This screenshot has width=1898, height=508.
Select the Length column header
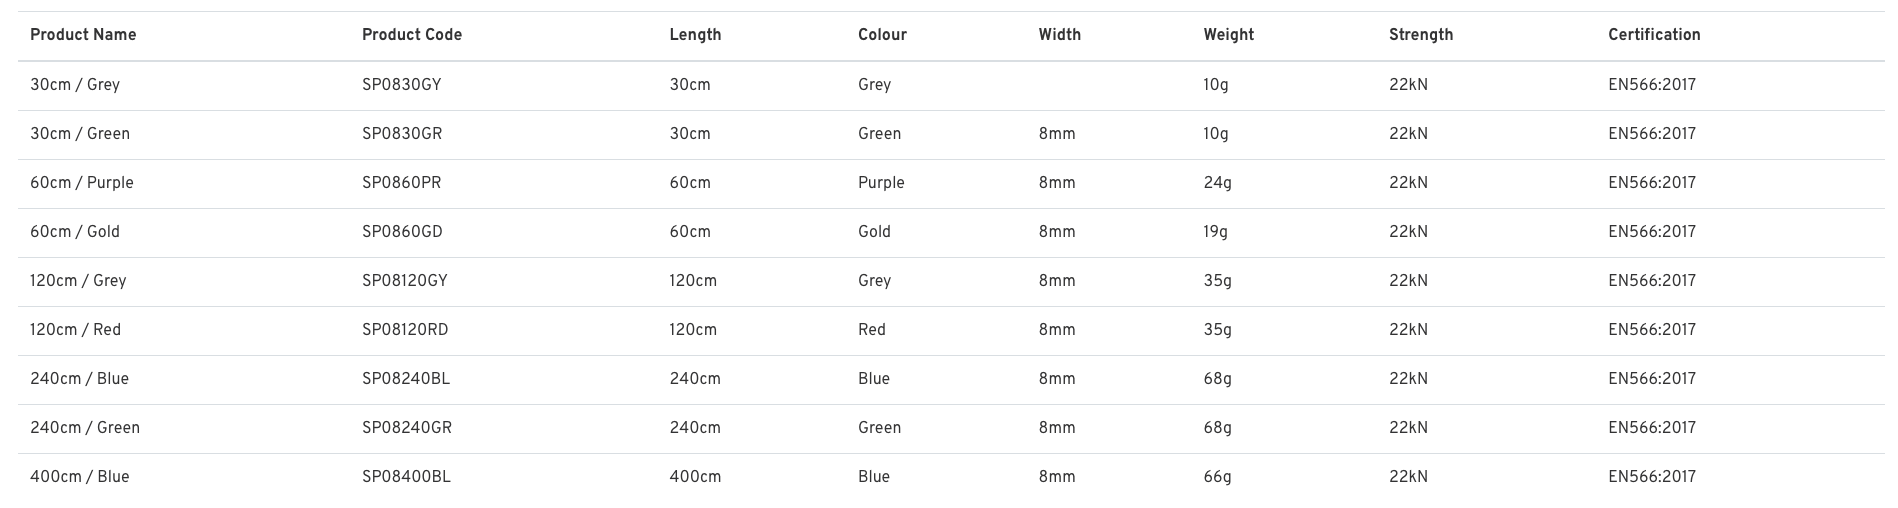point(695,35)
